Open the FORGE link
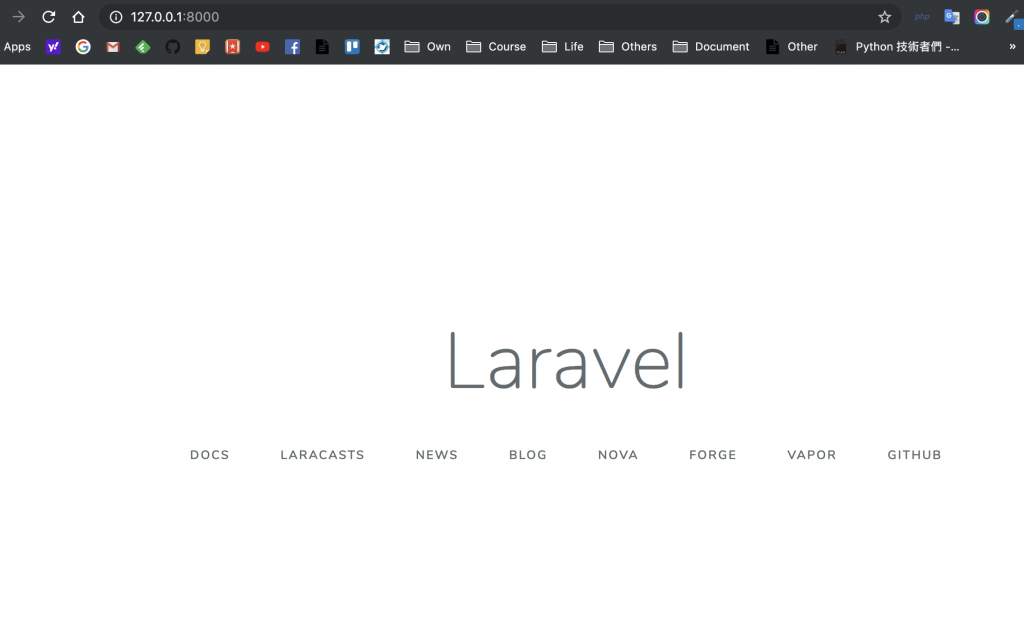The image size is (1024, 619). (712, 454)
